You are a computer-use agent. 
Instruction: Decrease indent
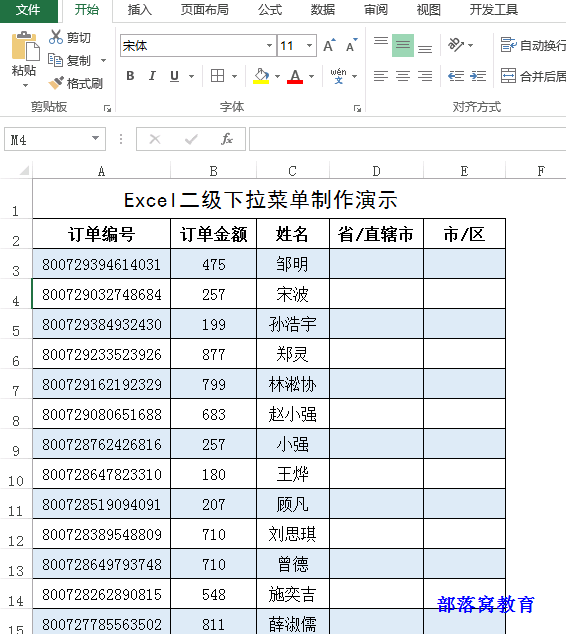(x=456, y=76)
